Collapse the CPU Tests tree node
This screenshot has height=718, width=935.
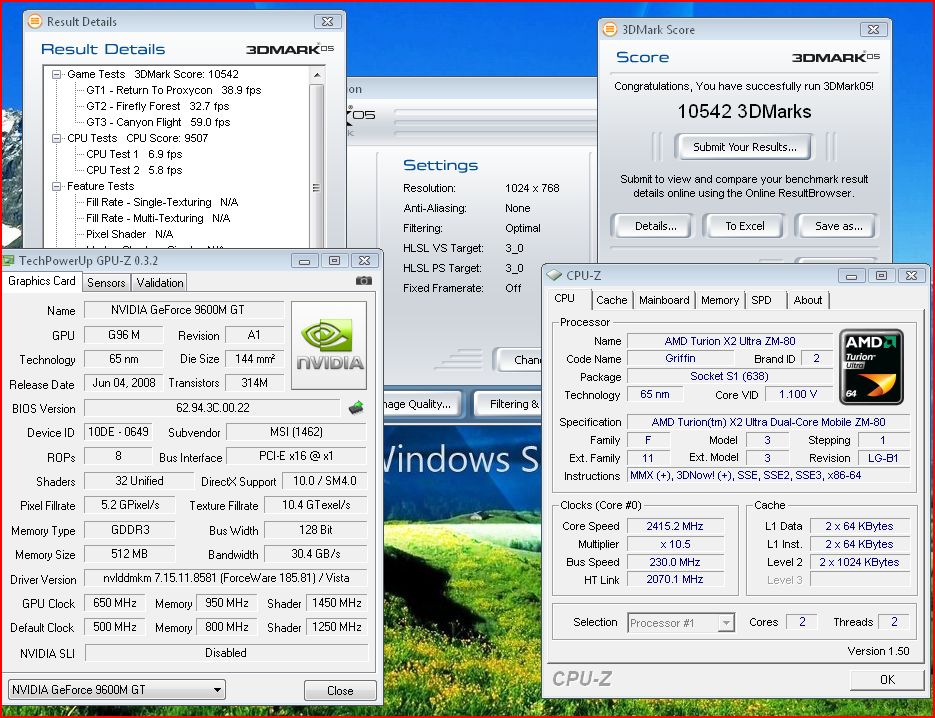[57, 138]
